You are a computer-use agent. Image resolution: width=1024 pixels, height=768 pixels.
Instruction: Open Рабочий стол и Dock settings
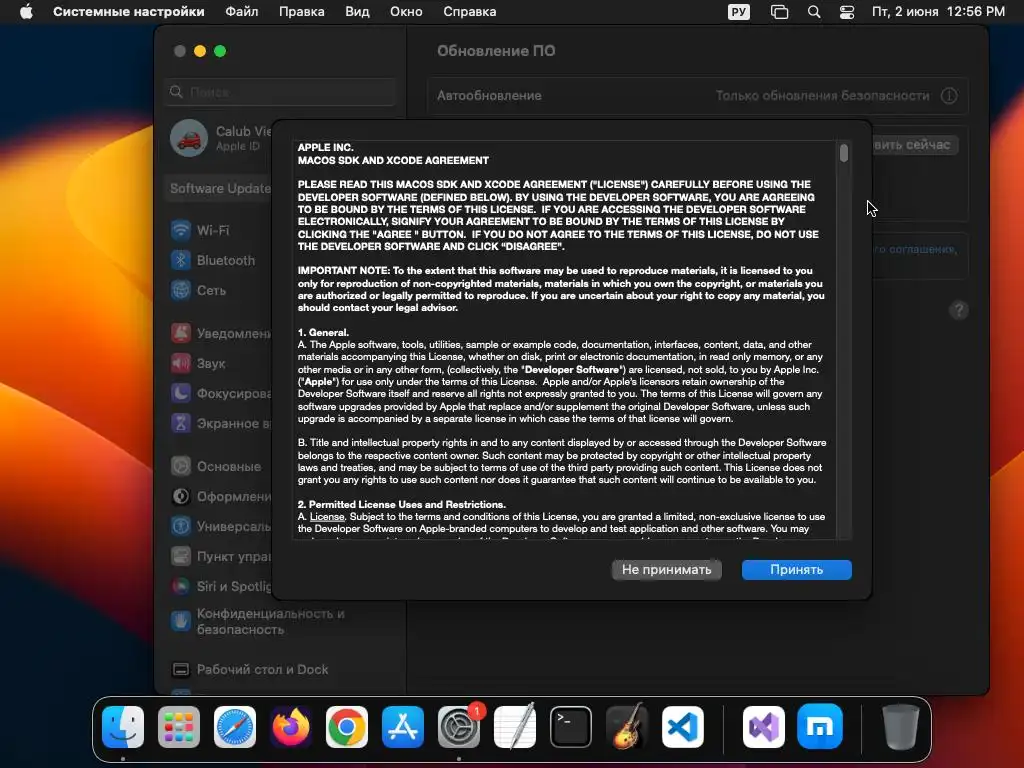(x=250, y=669)
